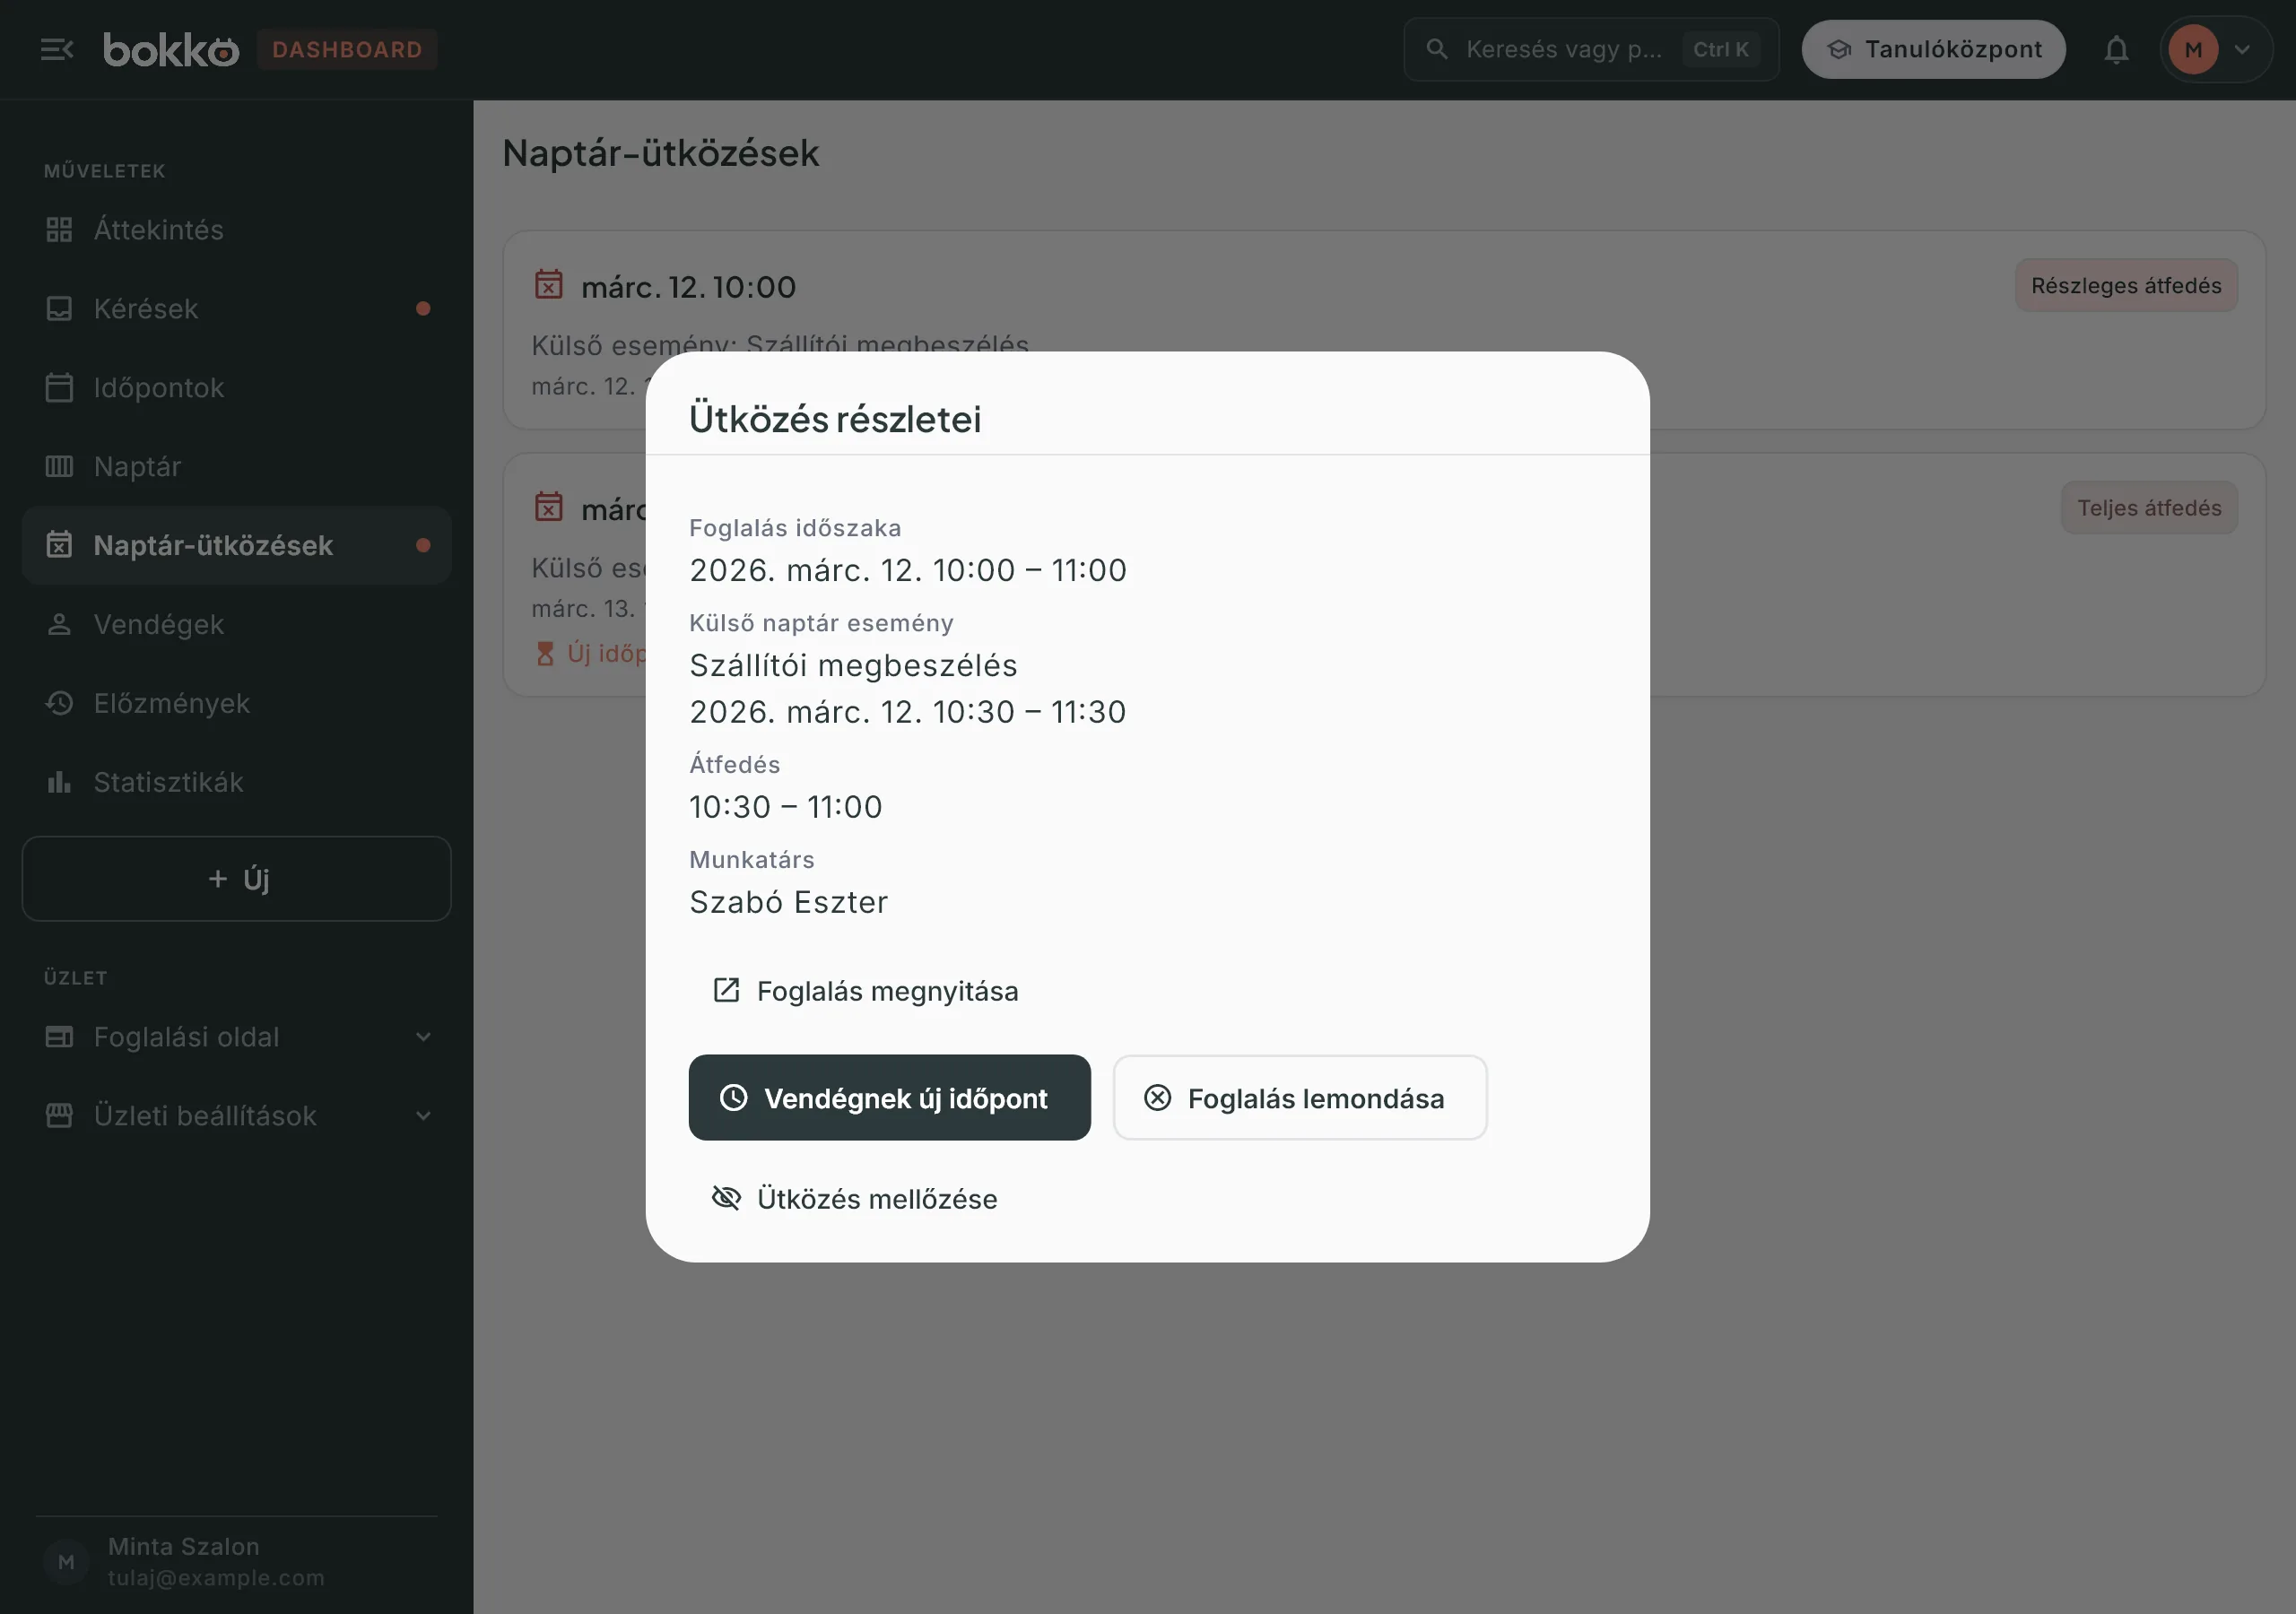This screenshot has width=2296, height=1614.
Task: Expand the account menu chevron
Action: [x=2243, y=49]
